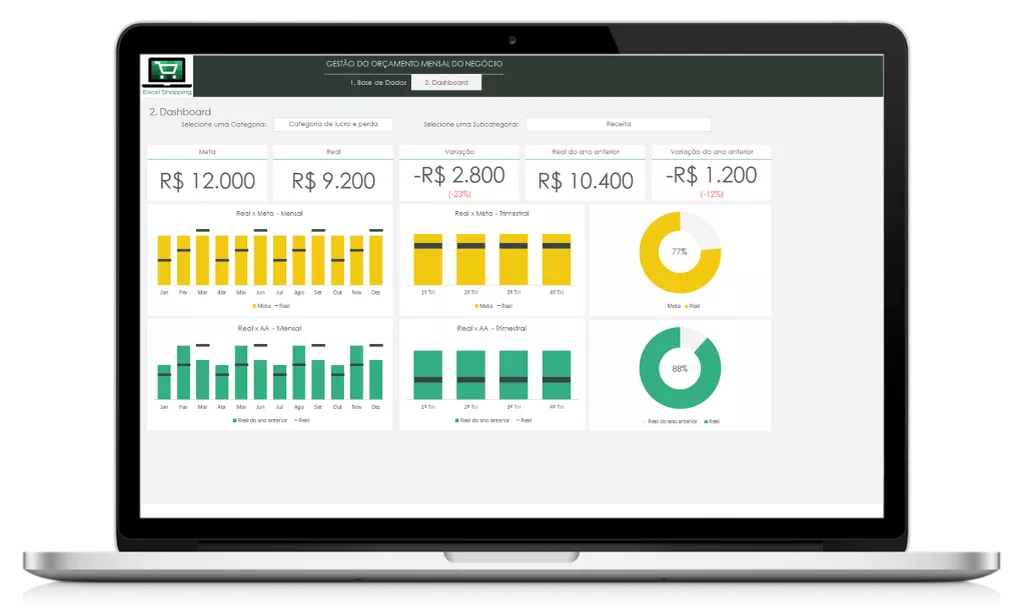Switch to the 2. Dashboard tab

446,82
